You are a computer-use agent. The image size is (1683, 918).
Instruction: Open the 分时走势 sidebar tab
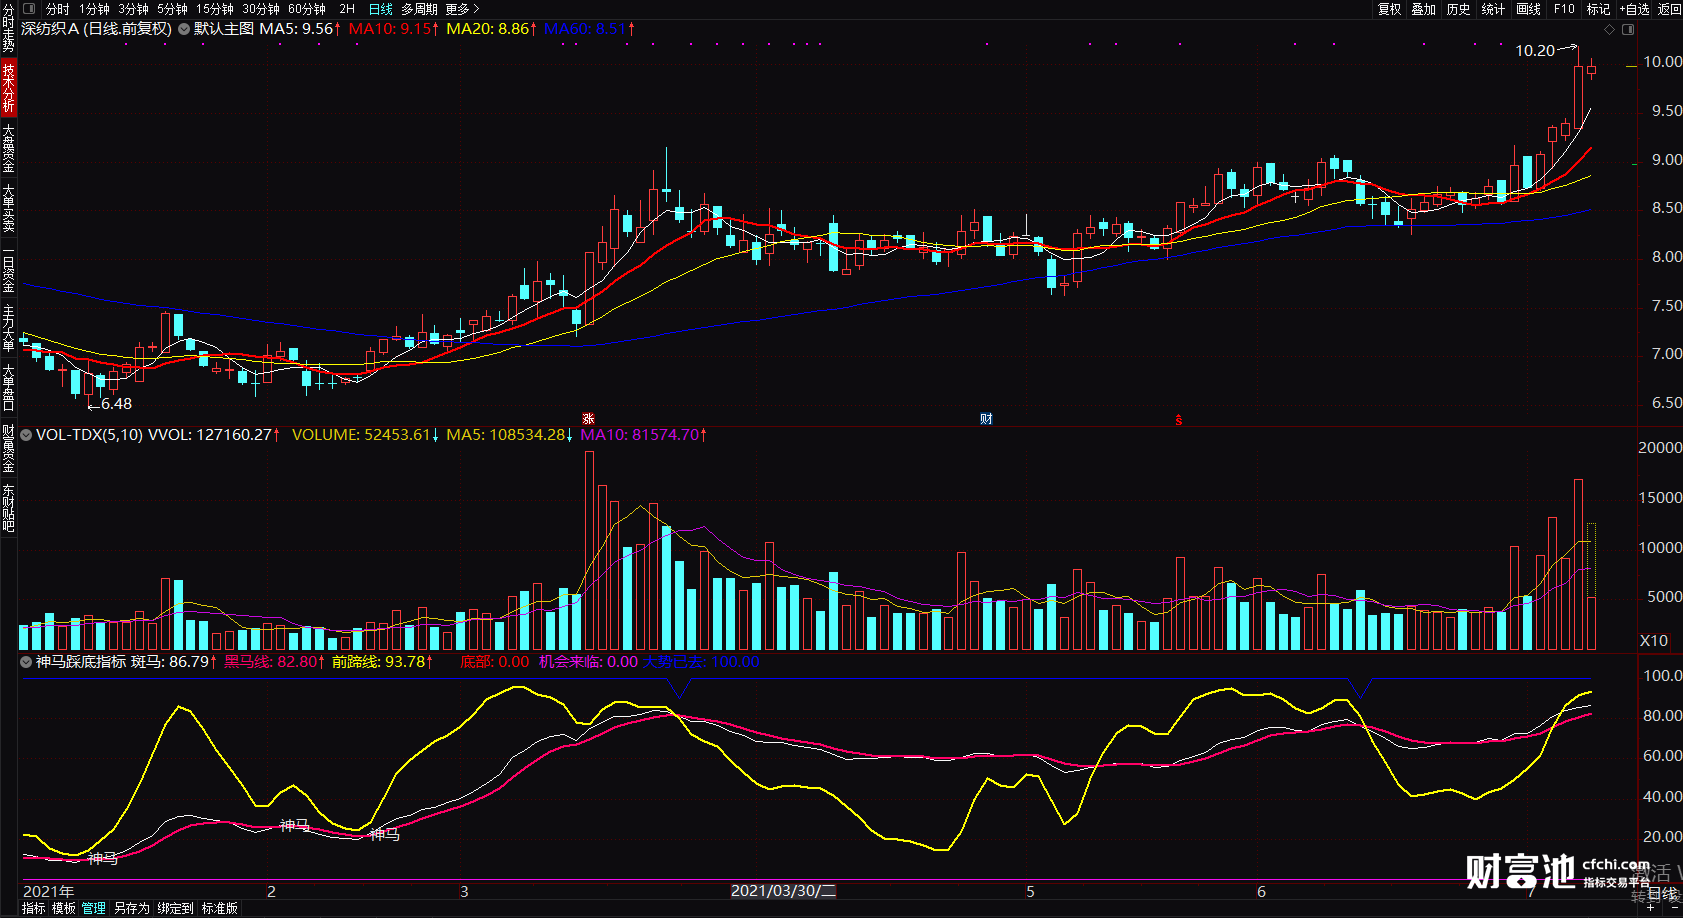8,28
